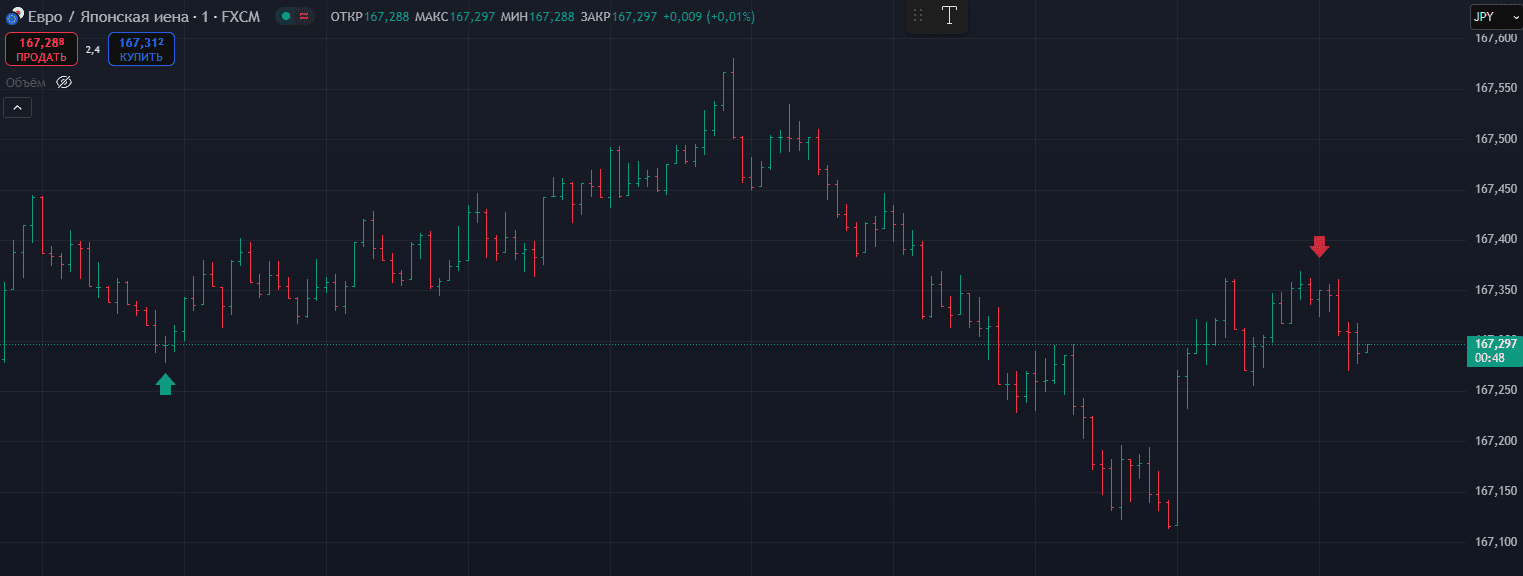
Task: Select the green up arrow marker
Action: point(165,384)
